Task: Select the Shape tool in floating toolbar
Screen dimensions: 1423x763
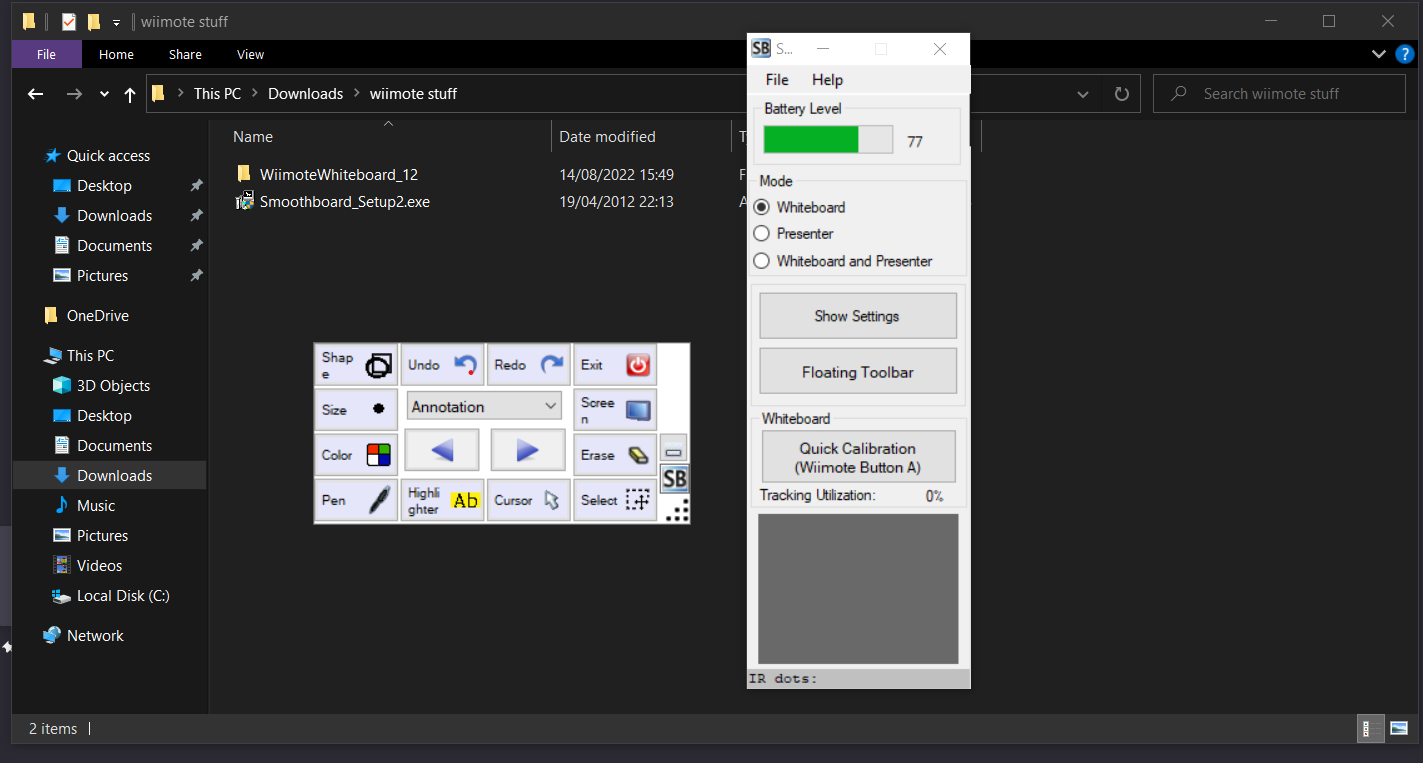Action: pyautogui.click(x=356, y=365)
